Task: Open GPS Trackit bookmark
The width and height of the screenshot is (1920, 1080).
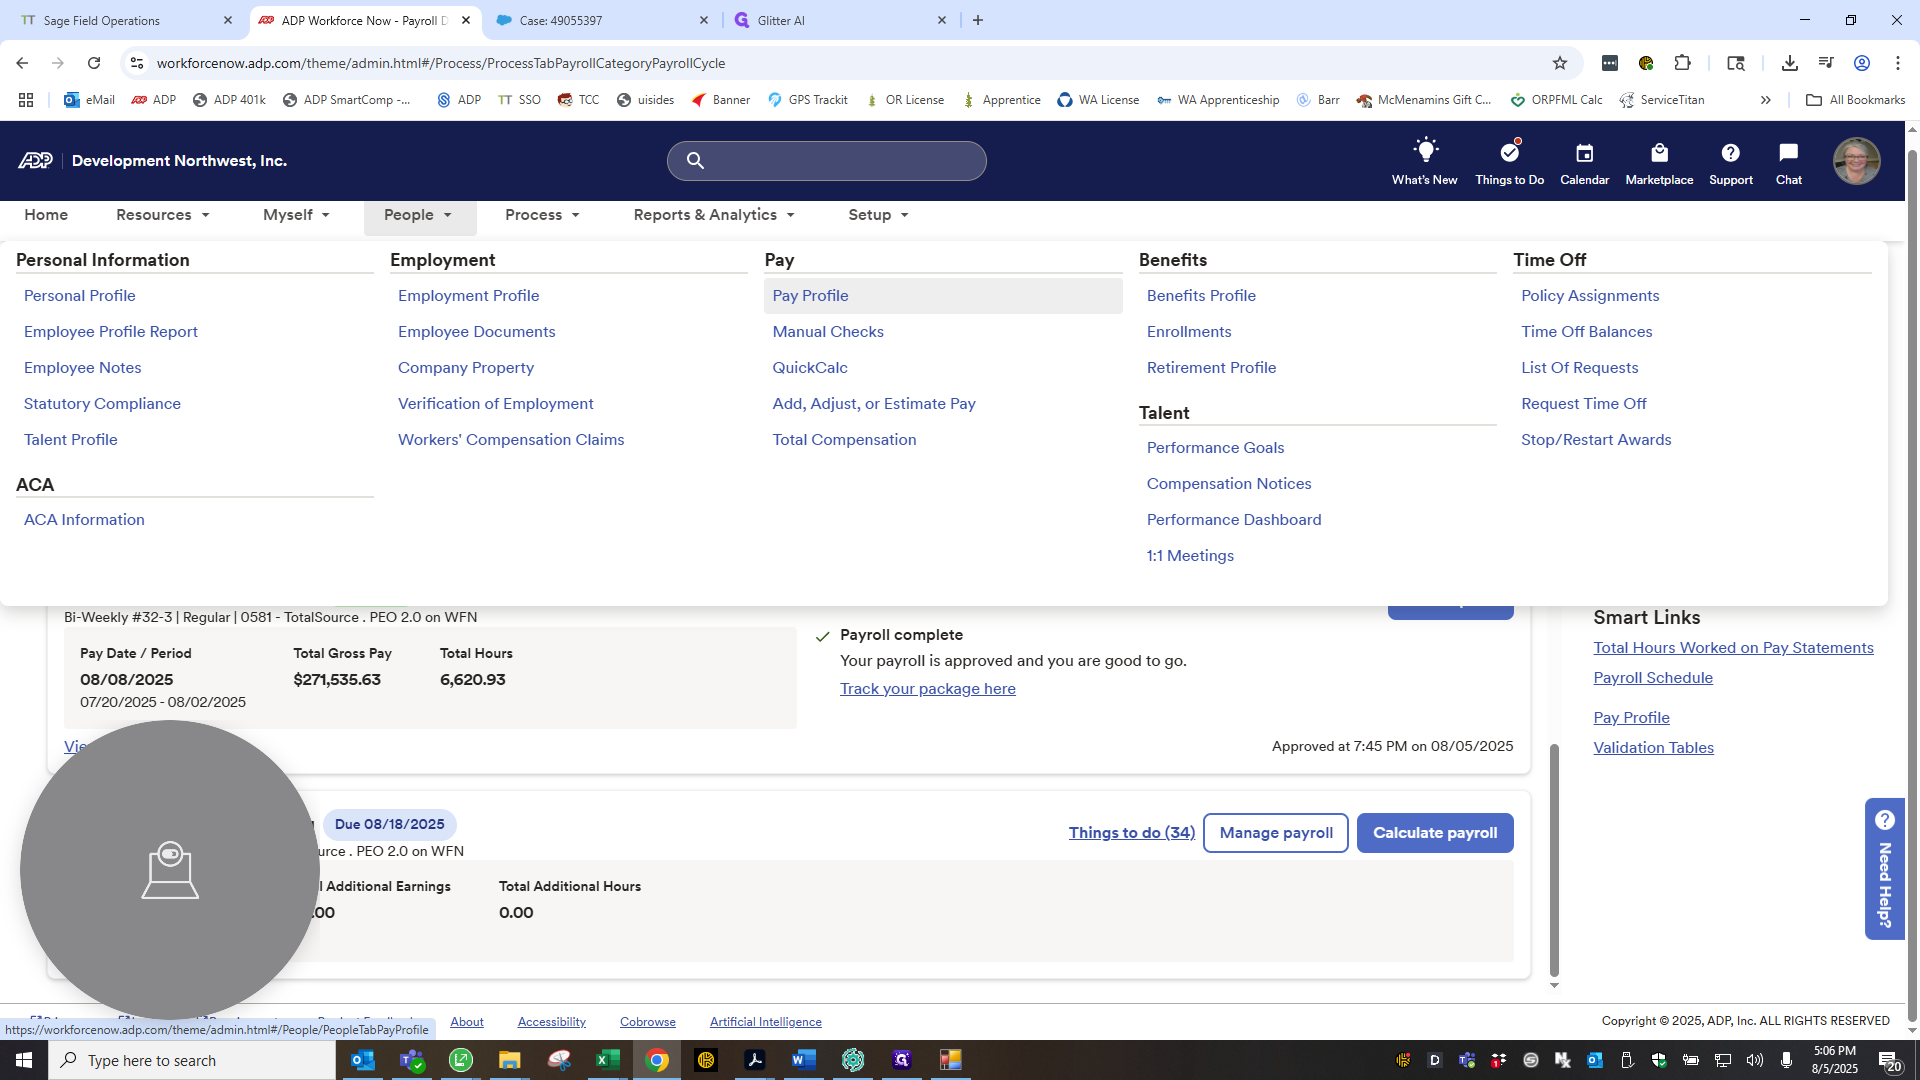Action: (x=807, y=100)
